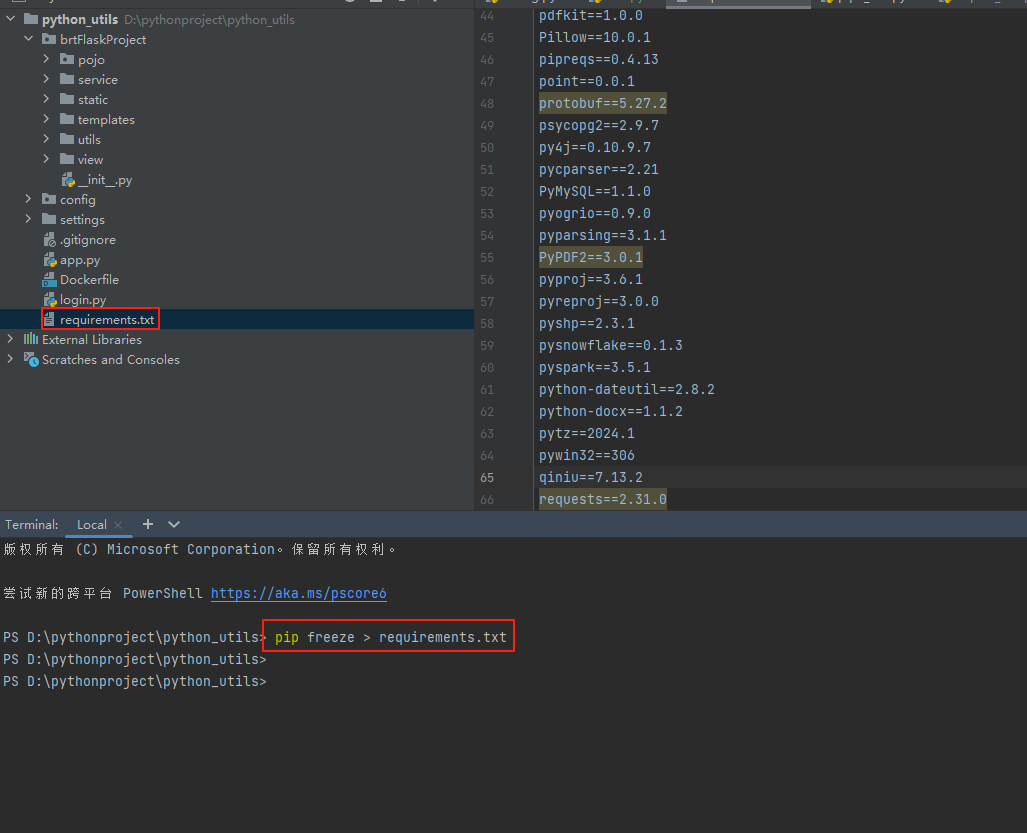Image resolution: width=1027 pixels, height=833 pixels.
Task: Click the Scratches and Consoles icon
Action: click(x=30, y=359)
